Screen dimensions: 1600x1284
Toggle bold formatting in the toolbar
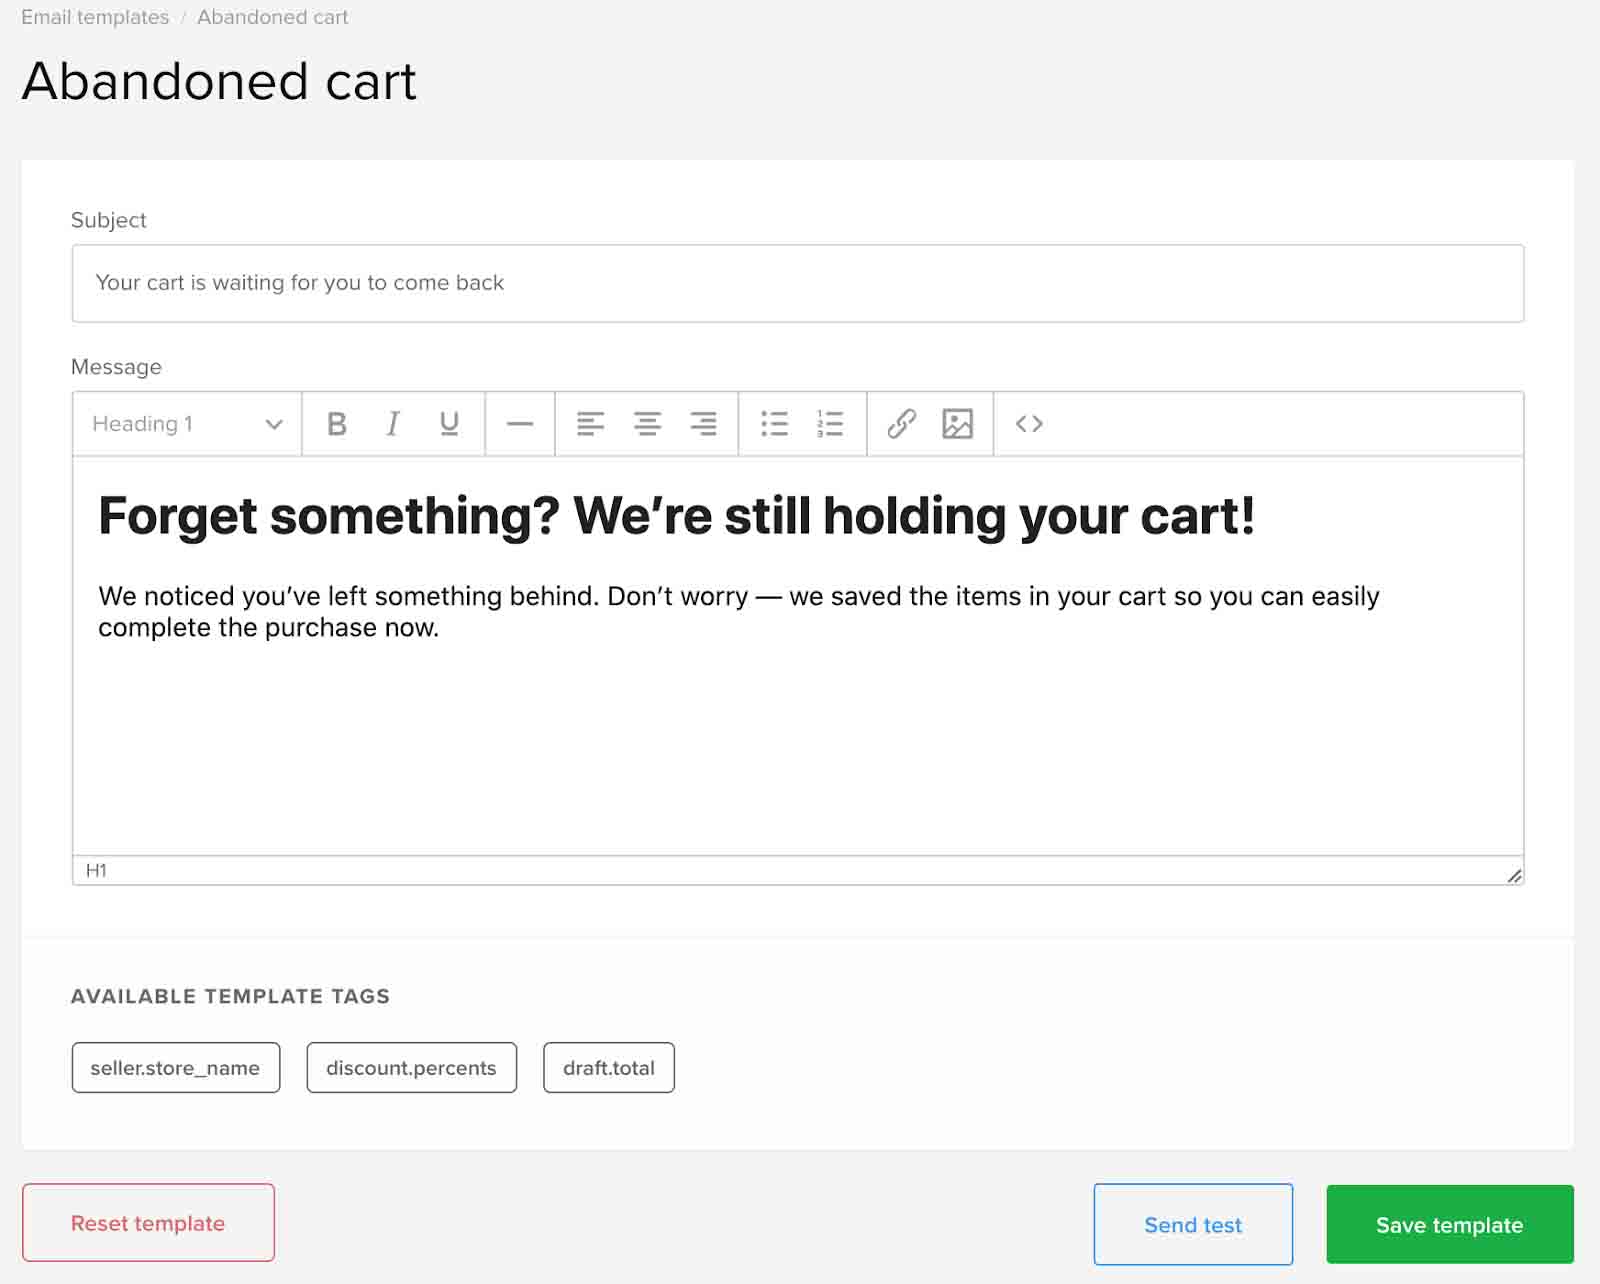tap(337, 424)
